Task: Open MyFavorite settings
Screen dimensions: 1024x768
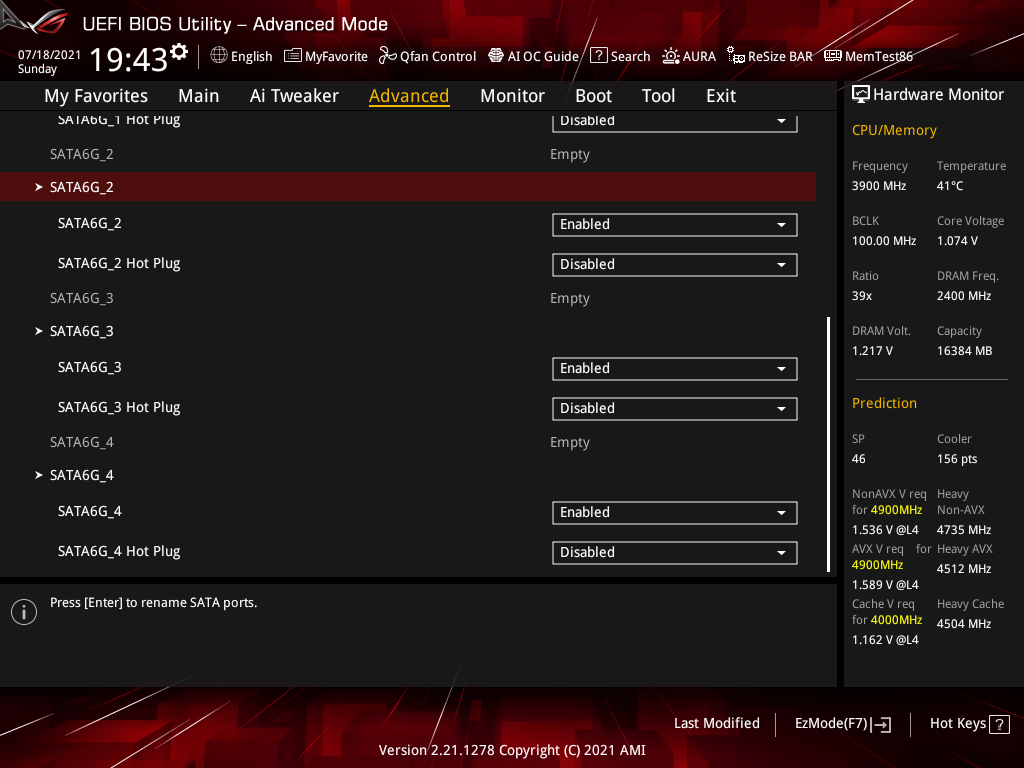Action: [326, 56]
